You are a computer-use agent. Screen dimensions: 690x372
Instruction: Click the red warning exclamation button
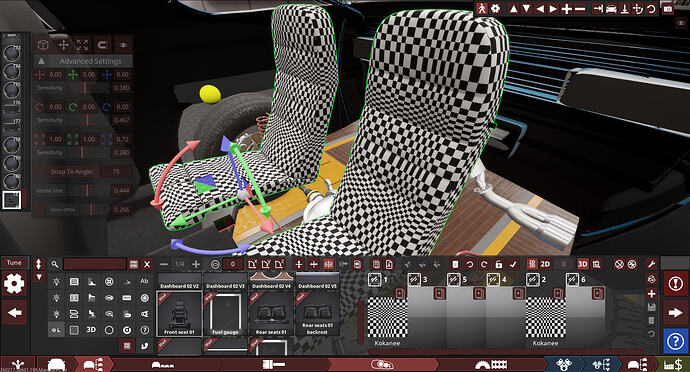(x=675, y=284)
